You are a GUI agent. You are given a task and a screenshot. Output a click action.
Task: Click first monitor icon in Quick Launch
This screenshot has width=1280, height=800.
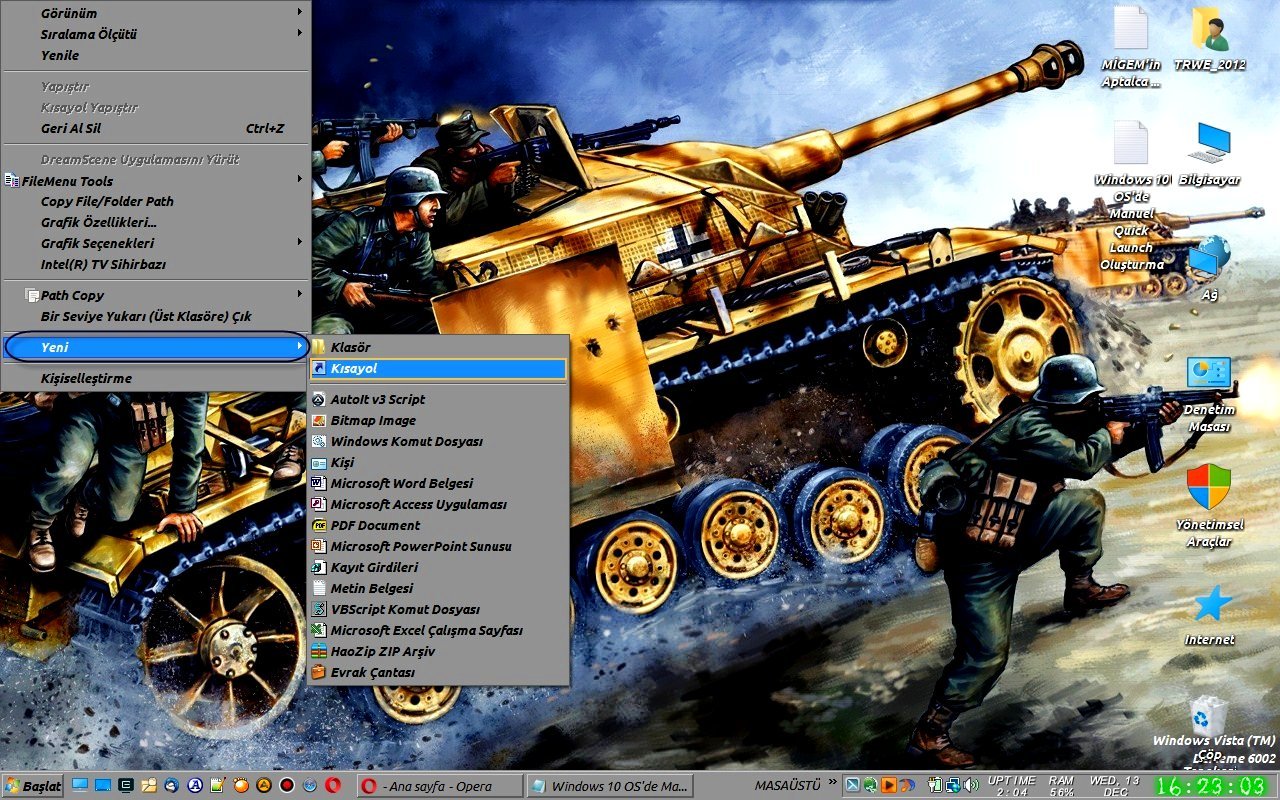(x=79, y=785)
